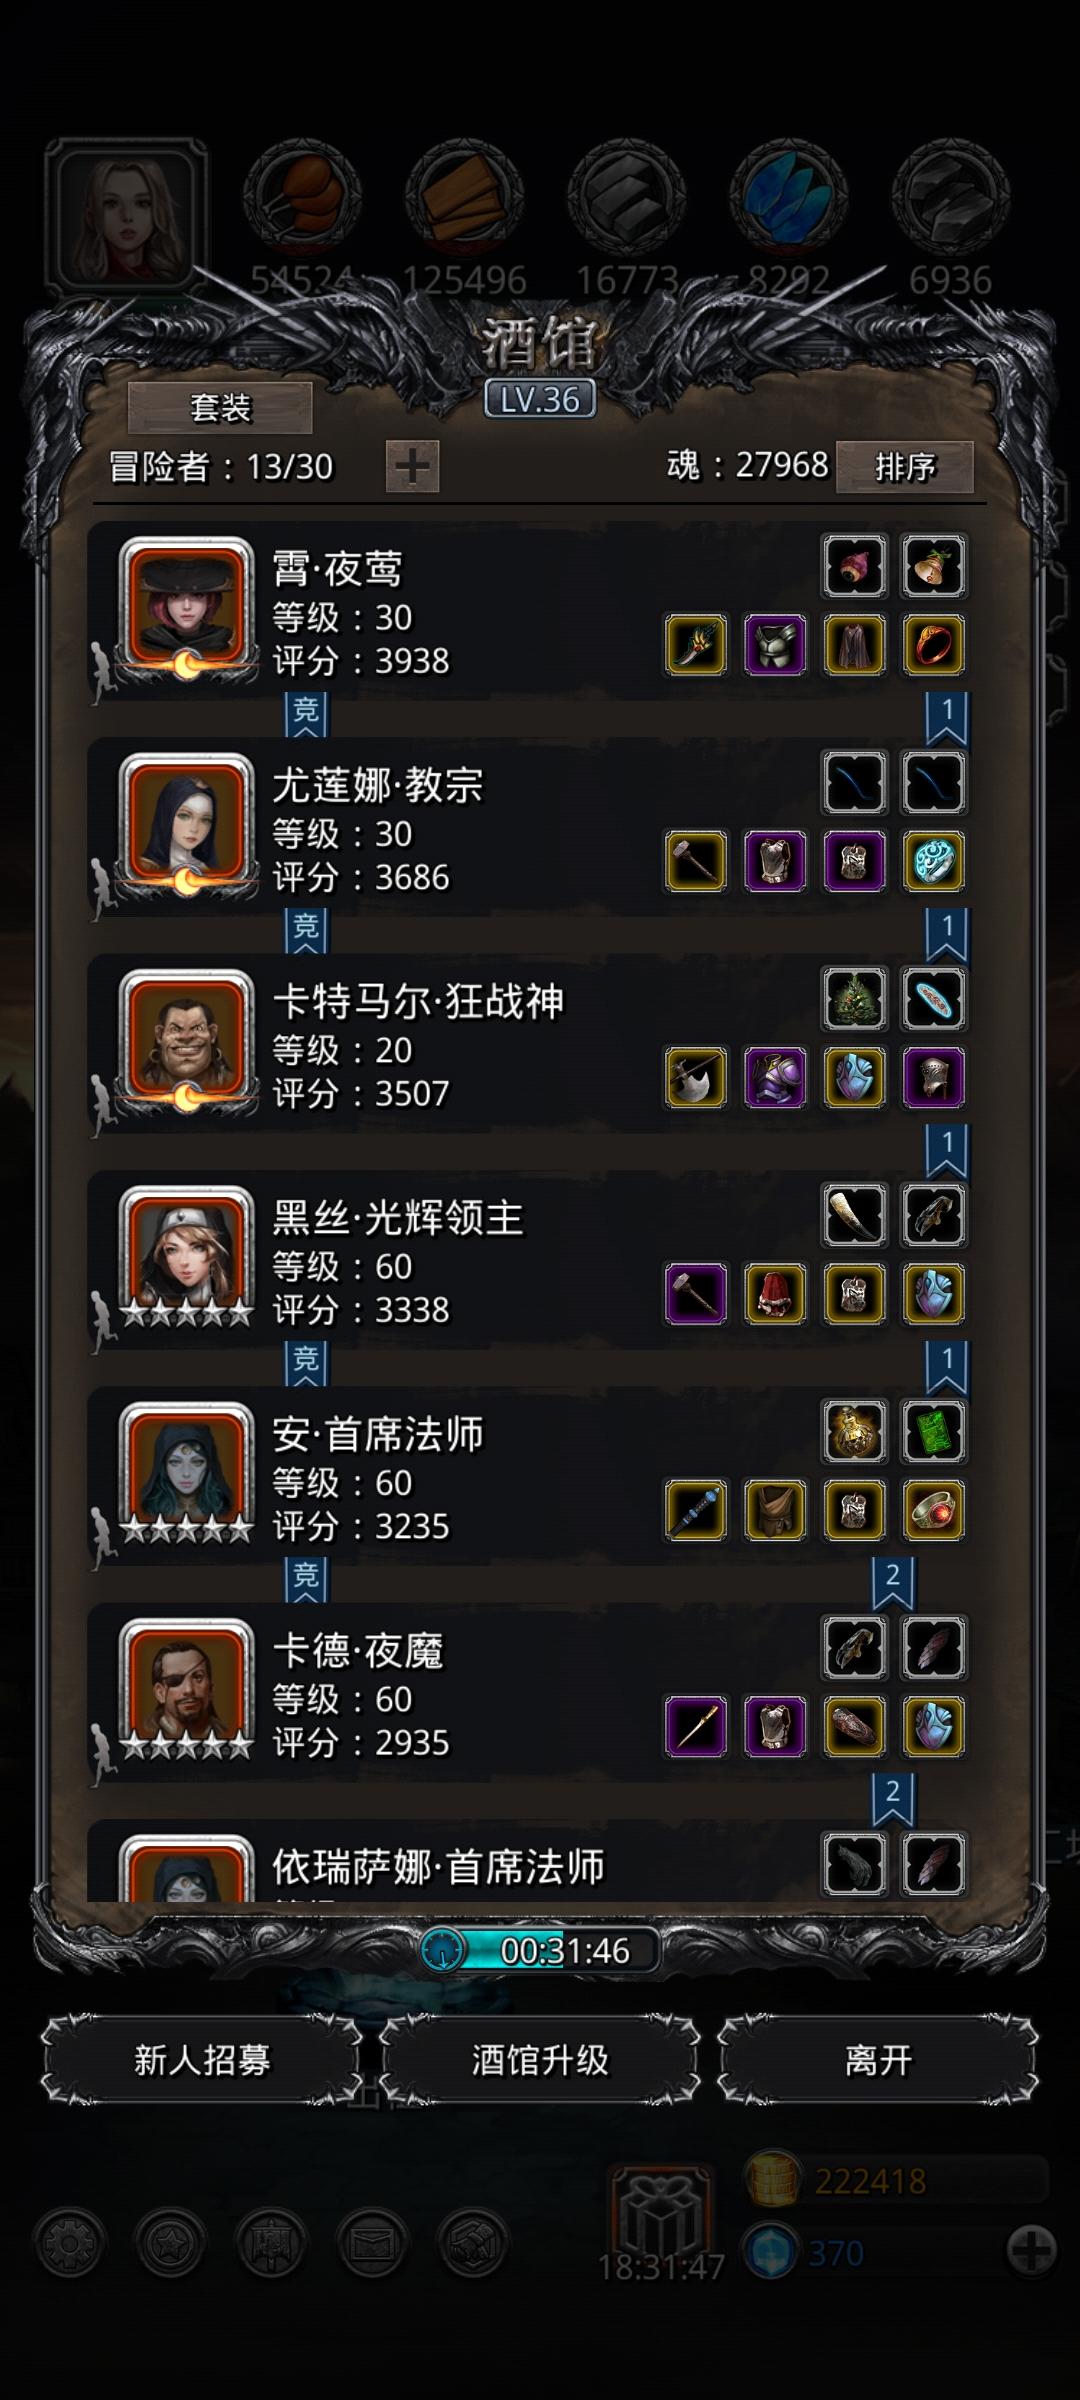Click the 酒馆升级 upgrade button
Image resolution: width=1080 pixels, height=2400 pixels.
(540, 2060)
